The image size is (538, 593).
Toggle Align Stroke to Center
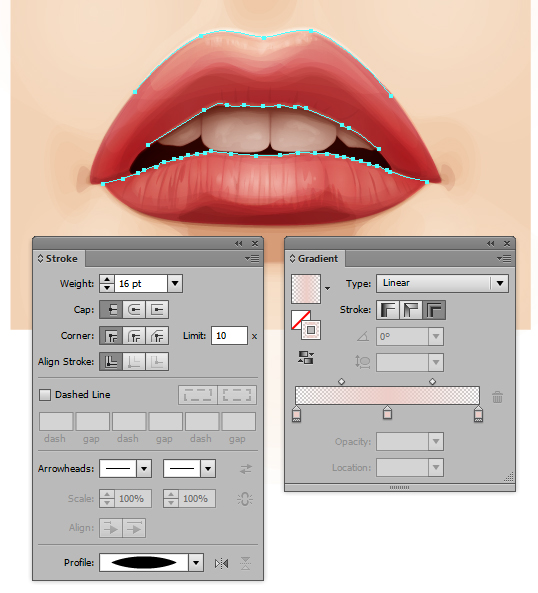click(111, 362)
